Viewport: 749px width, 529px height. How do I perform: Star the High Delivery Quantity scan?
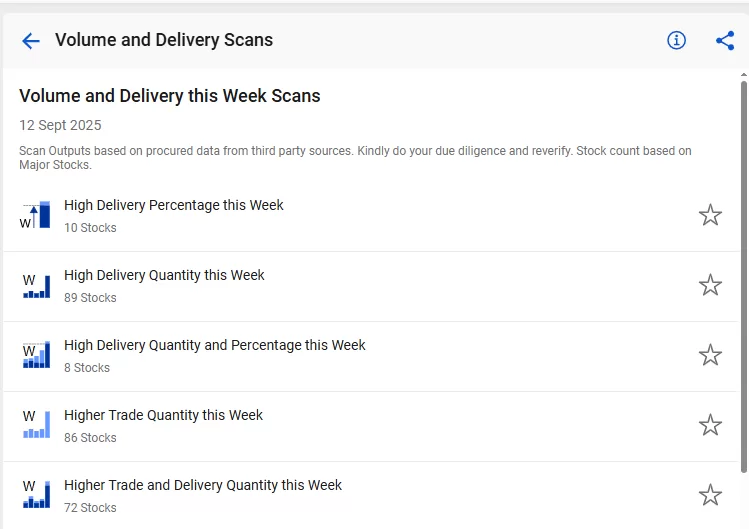(710, 285)
